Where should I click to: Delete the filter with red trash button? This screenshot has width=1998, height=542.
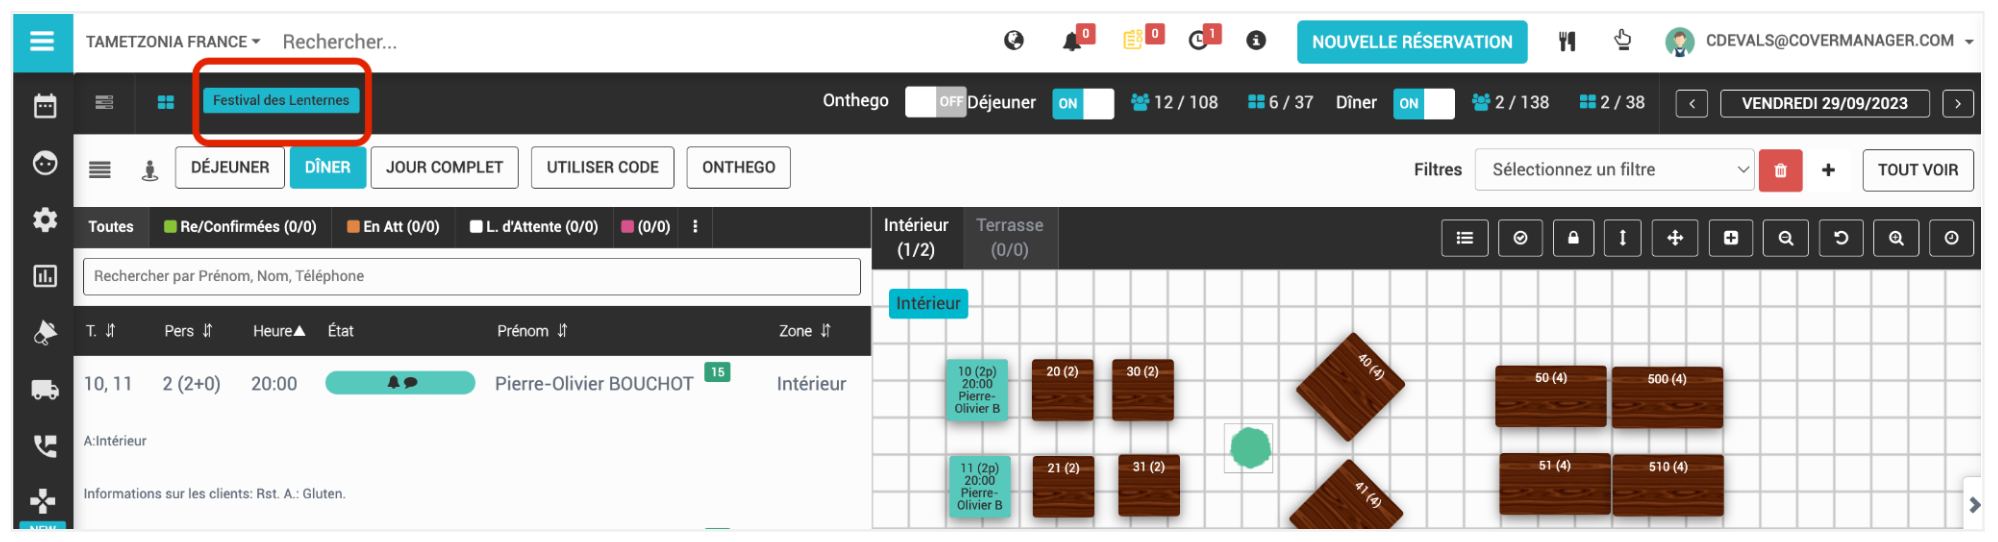(x=1781, y=170)
